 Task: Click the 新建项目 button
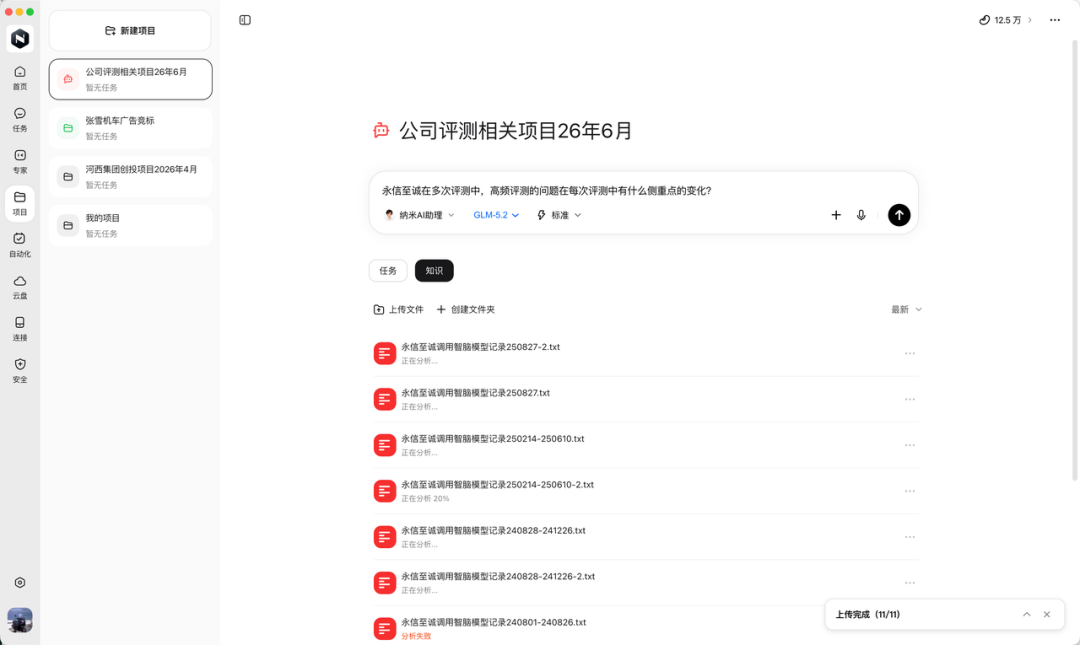(x=130, y=30)
